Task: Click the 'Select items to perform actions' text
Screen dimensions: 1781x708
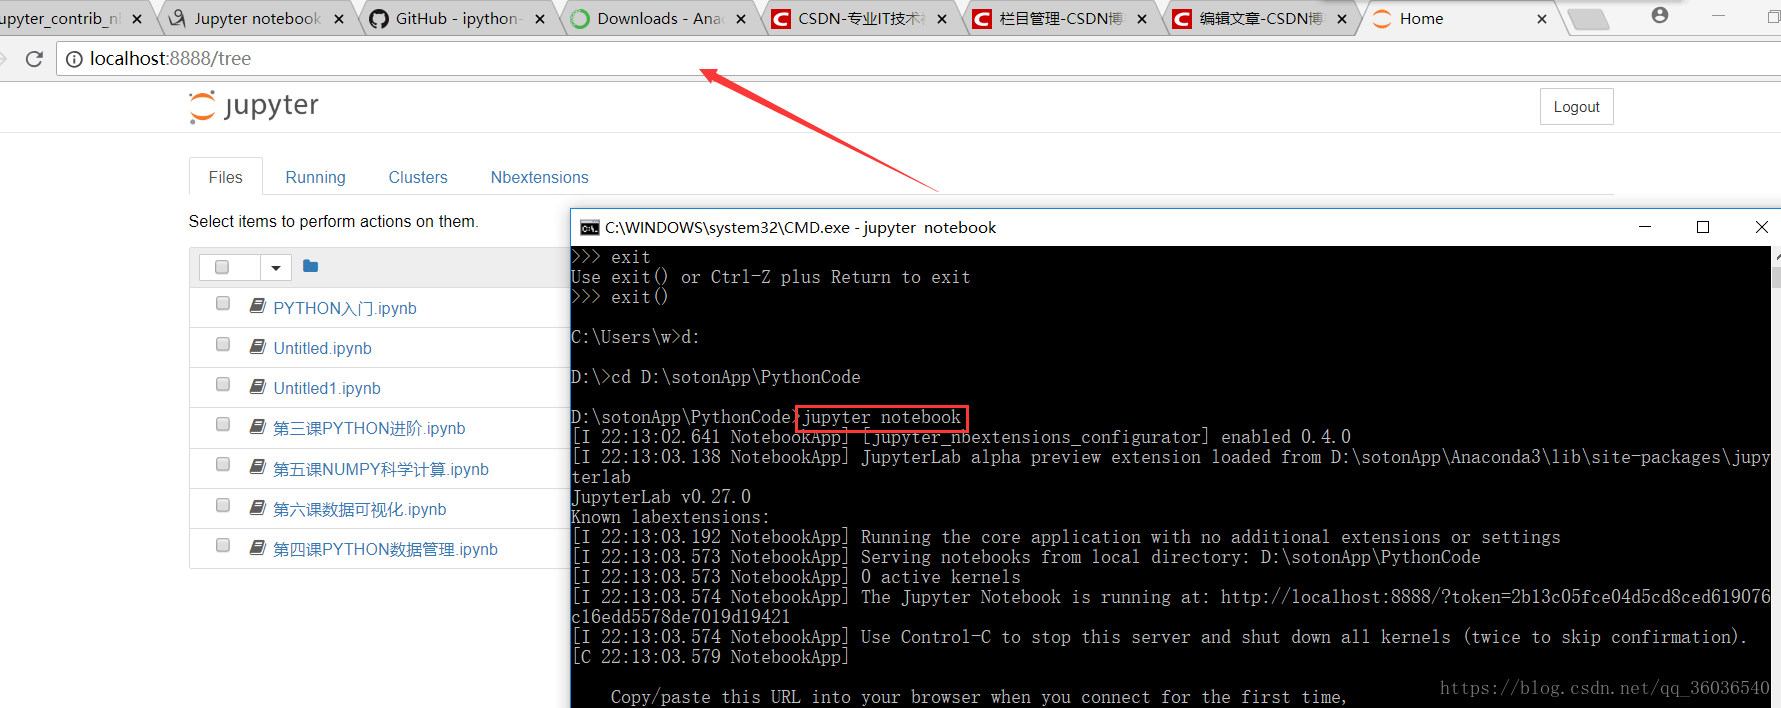Action: tap(333, 221)
